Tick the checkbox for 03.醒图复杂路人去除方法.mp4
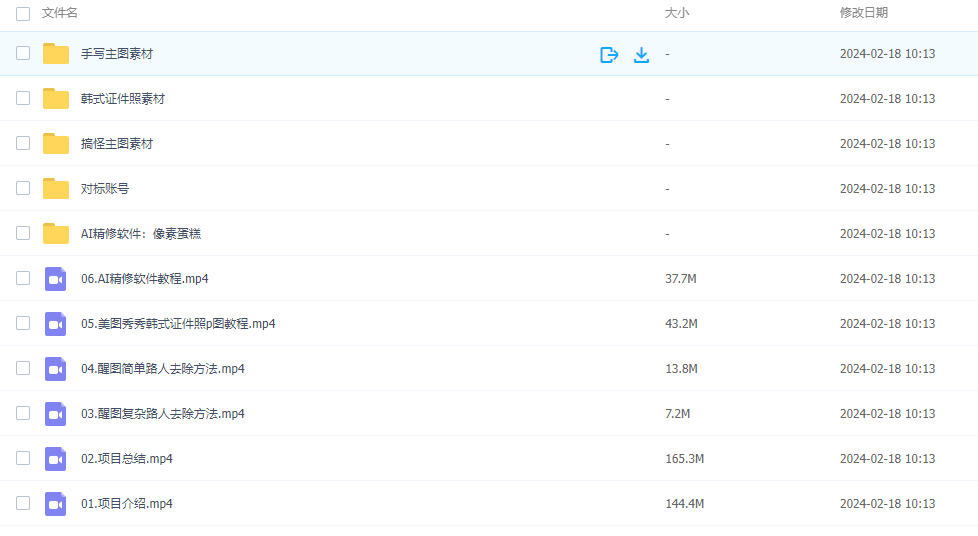 (x=23, y=414)
